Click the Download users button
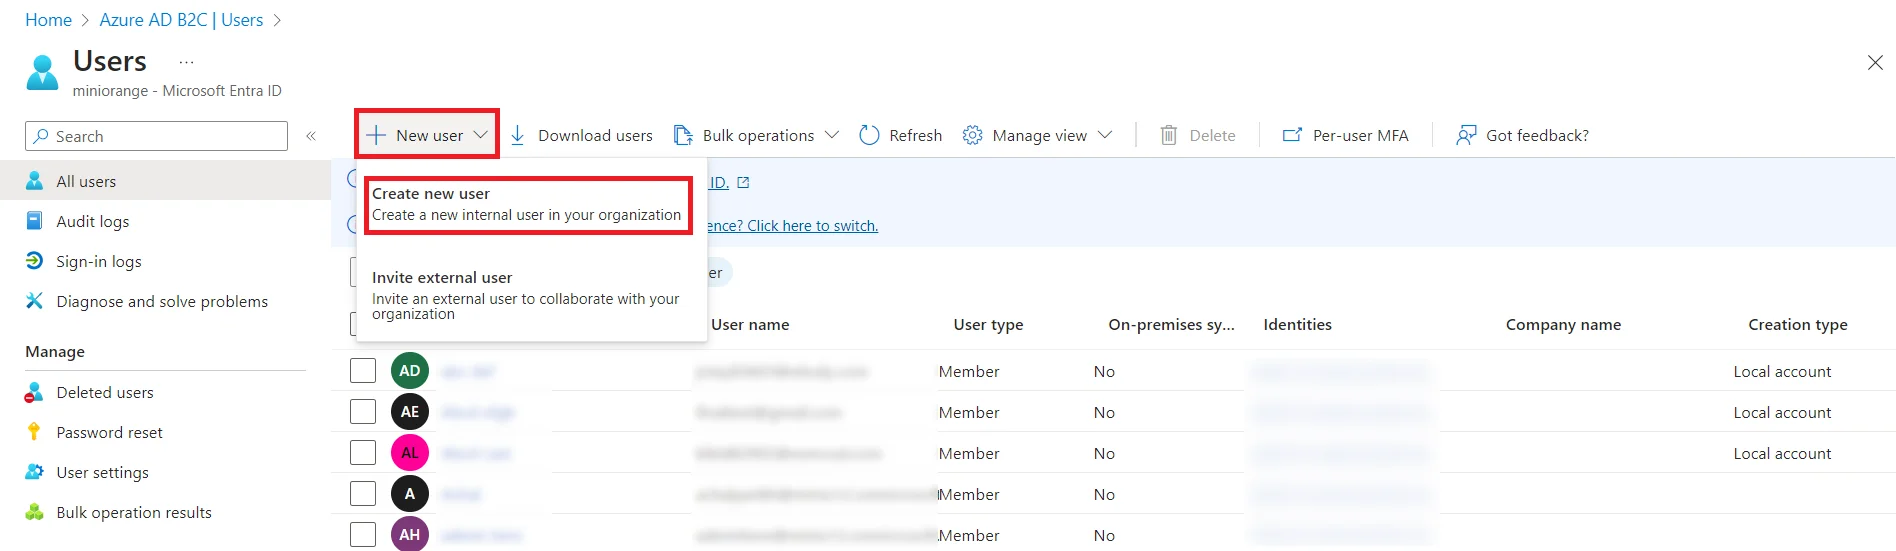The image size is (1896, 551). (581, 135)
